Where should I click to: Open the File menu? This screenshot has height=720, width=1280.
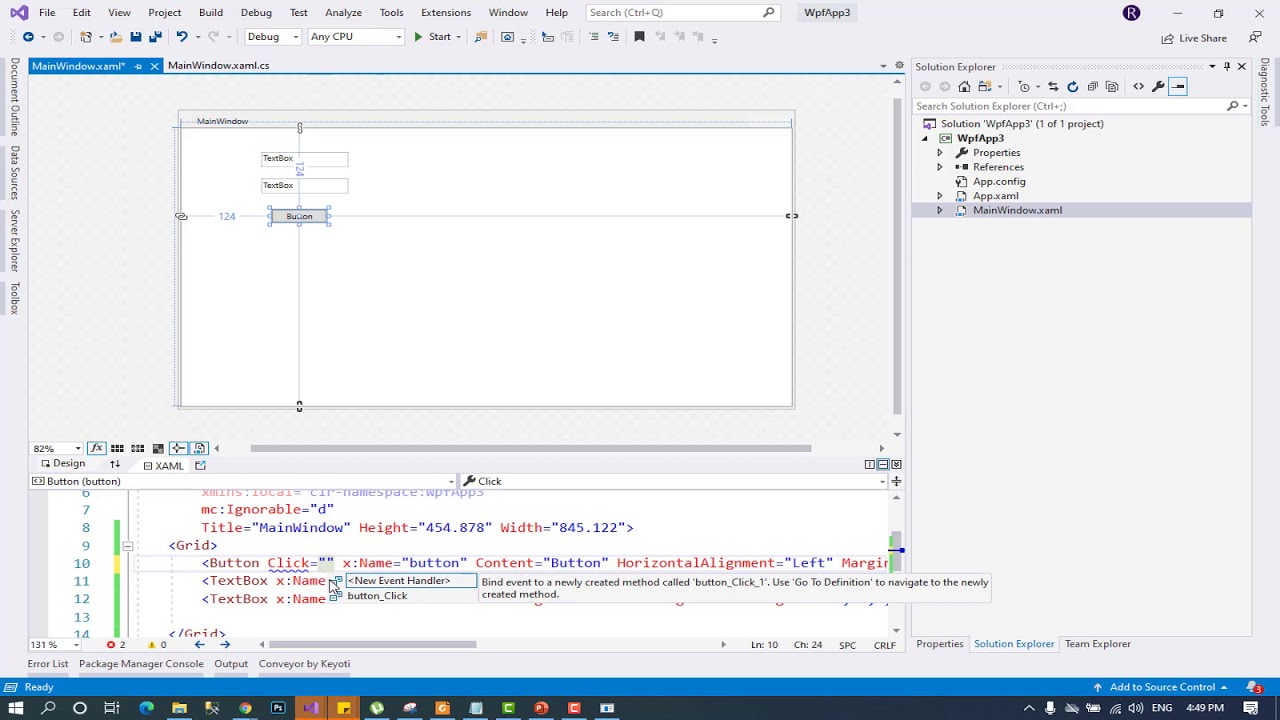[x=47, y=12]
